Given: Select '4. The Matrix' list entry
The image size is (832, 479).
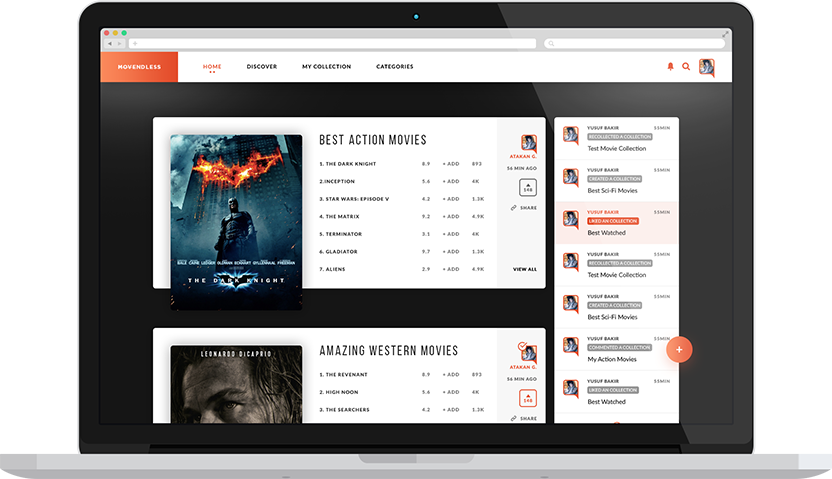Looking at the screenshot, I should 339,216.
